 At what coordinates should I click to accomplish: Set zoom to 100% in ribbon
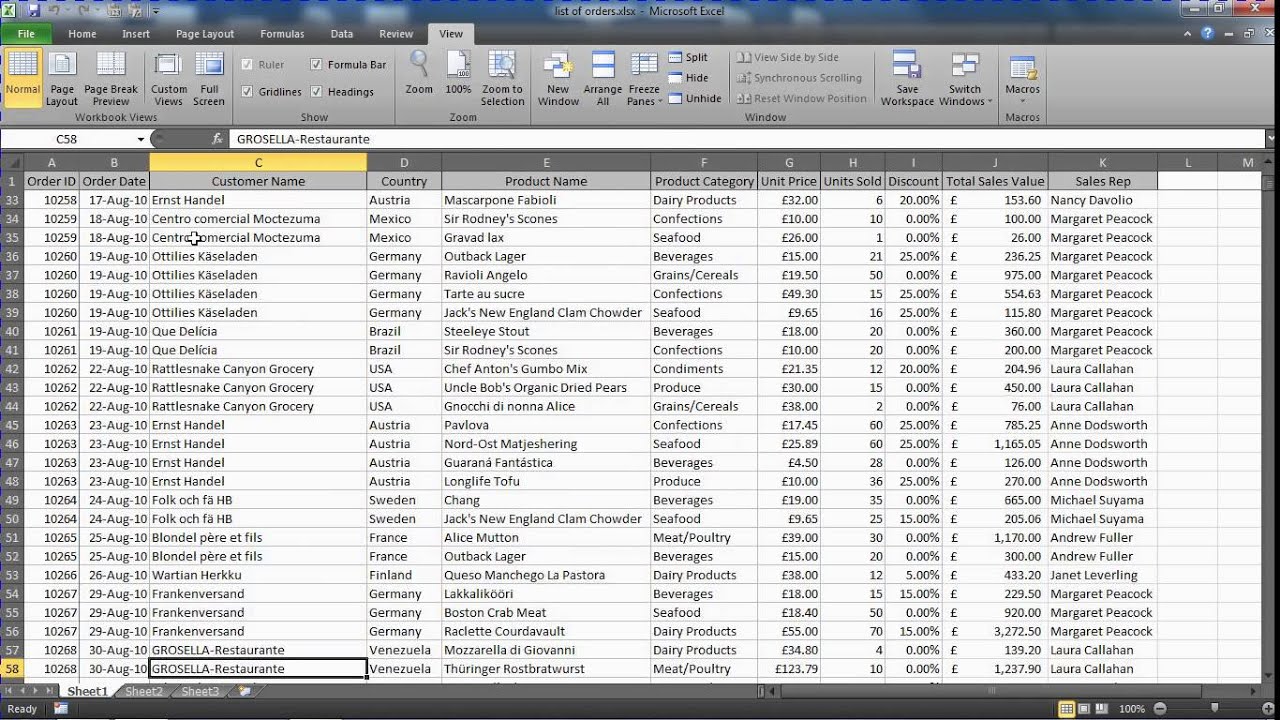[458, 73]
